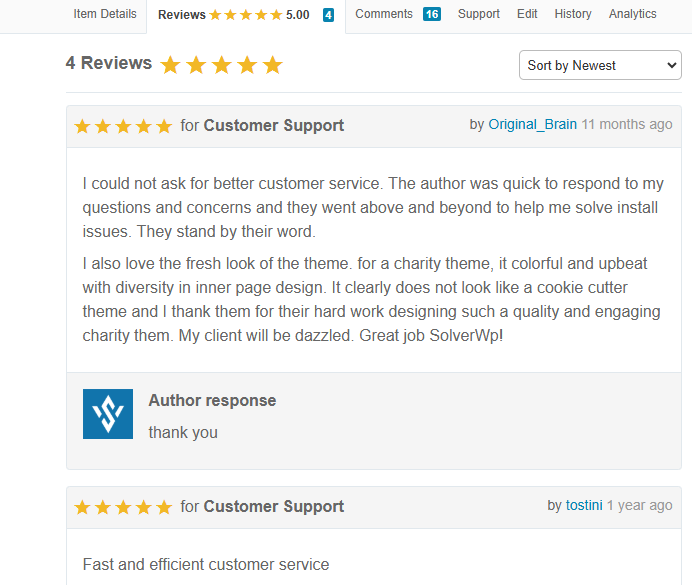Viewport: 692px width, 585px height.
Task: Click the 4 Reviews heading
Action: pos(109,63)
